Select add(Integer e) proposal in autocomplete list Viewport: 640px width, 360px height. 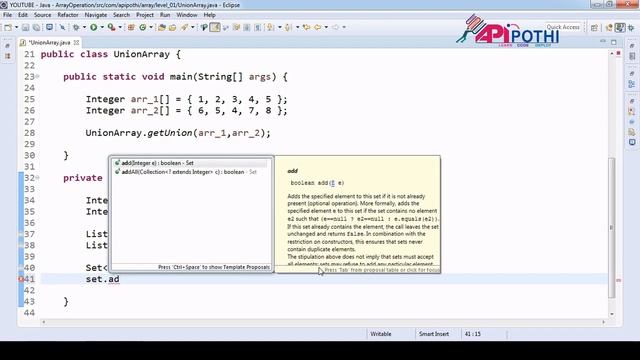point(190,163)
